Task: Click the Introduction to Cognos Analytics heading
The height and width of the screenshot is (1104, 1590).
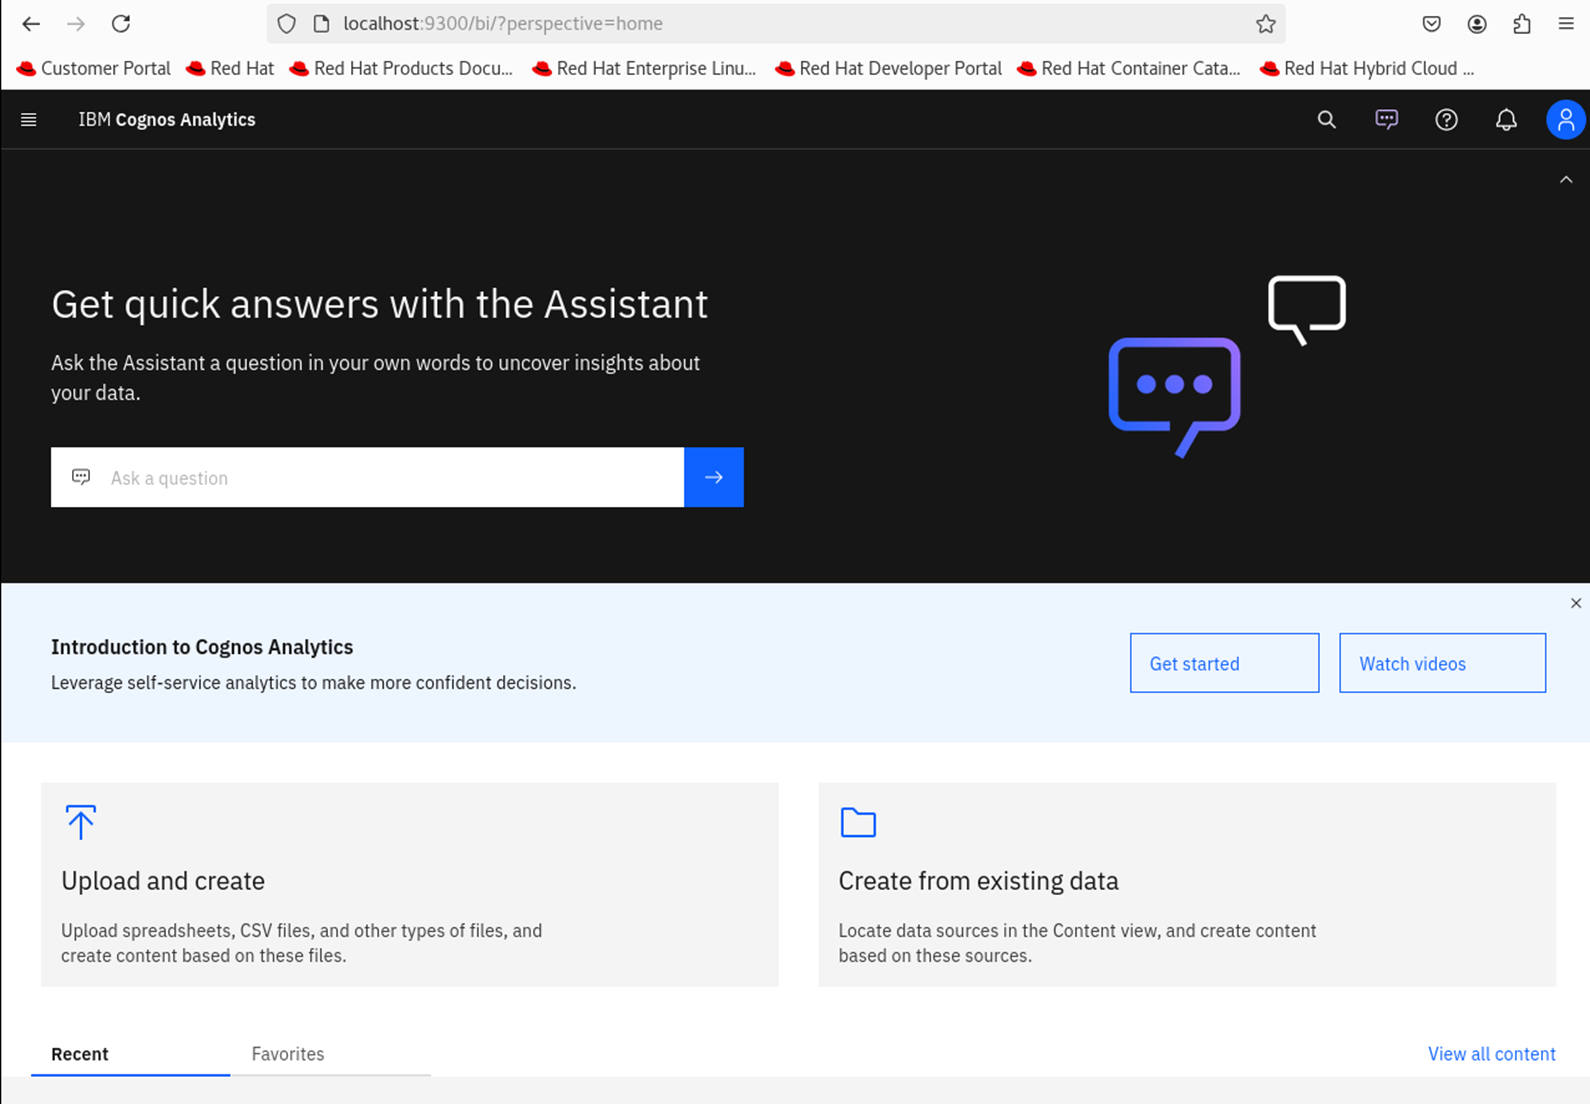Action: pos(202,647)
